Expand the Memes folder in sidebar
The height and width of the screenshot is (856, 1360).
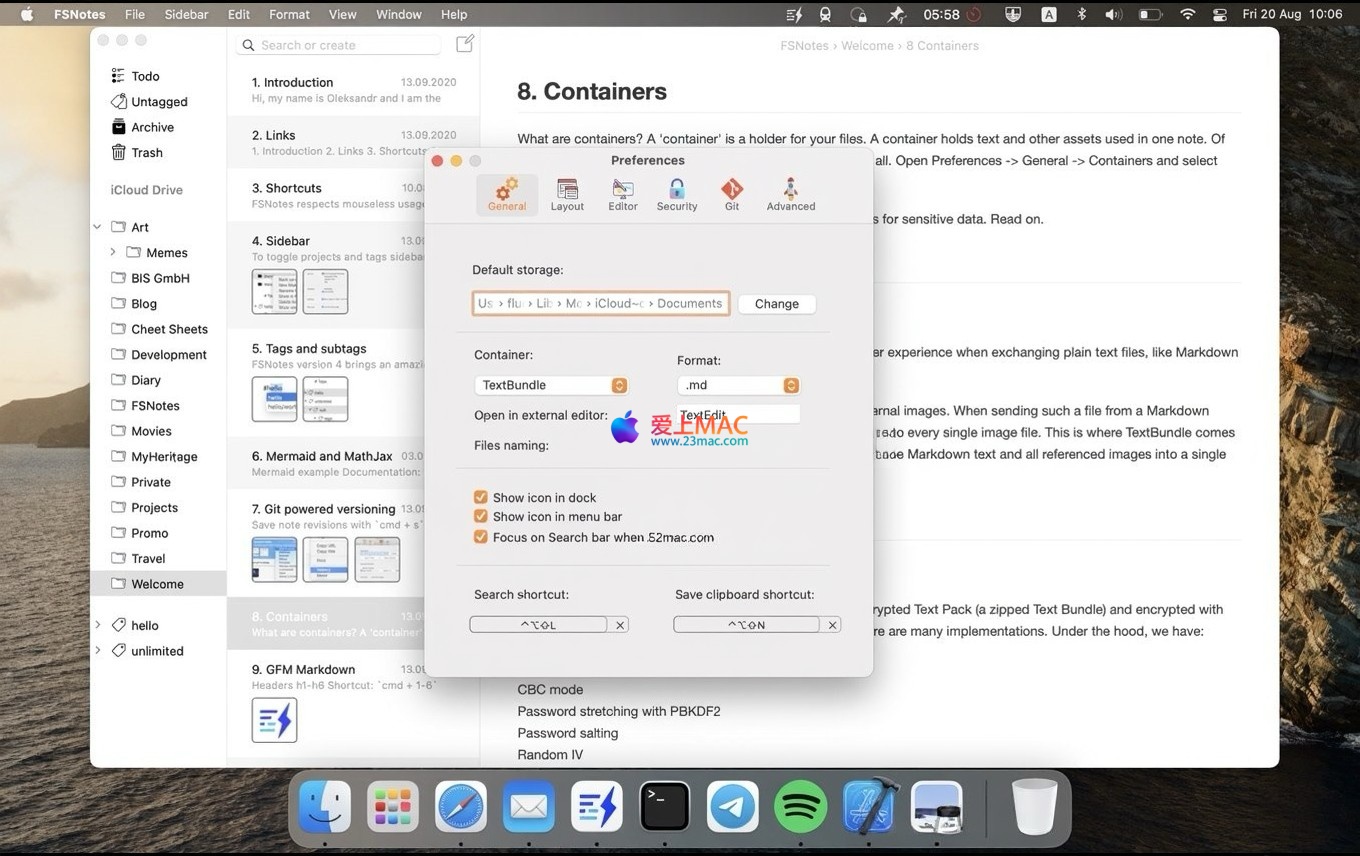113,253
